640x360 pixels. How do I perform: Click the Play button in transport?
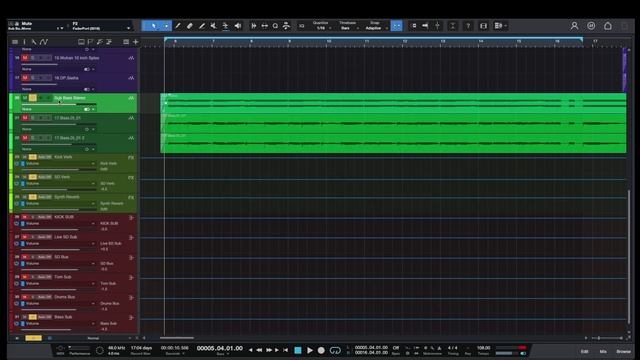point(310,350)
